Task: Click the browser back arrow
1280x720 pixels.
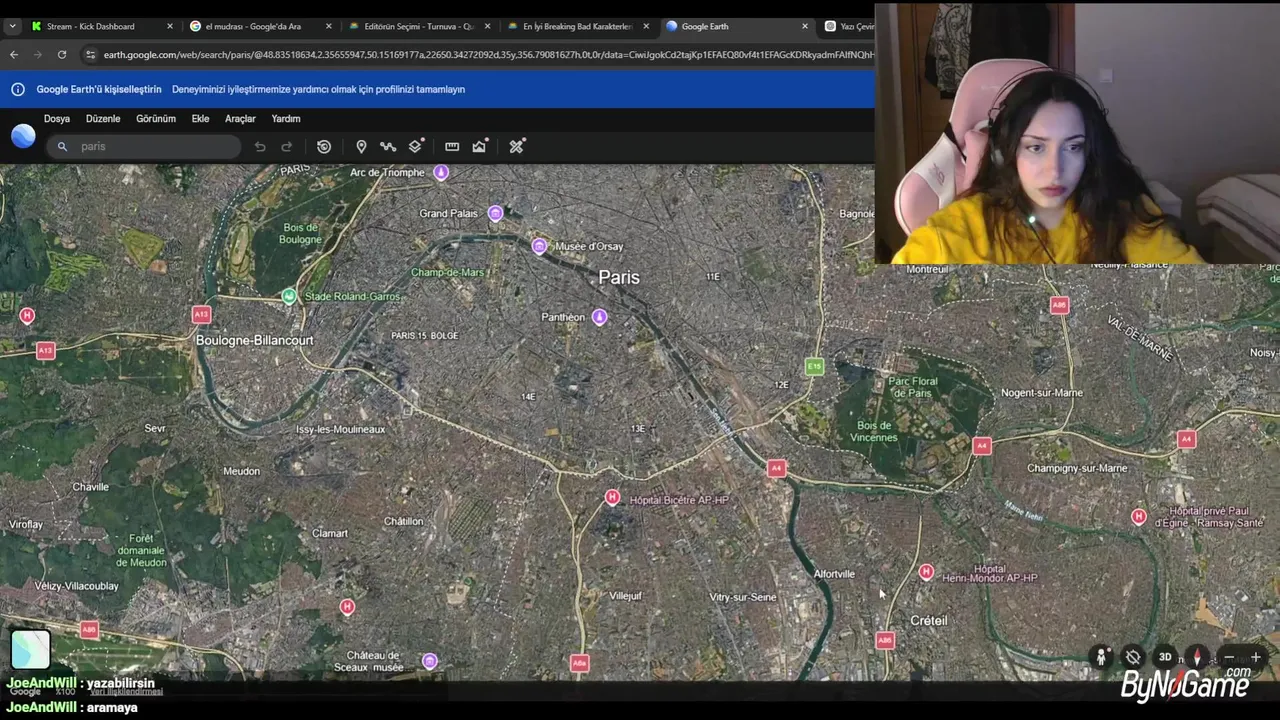Action: (14, 55)
